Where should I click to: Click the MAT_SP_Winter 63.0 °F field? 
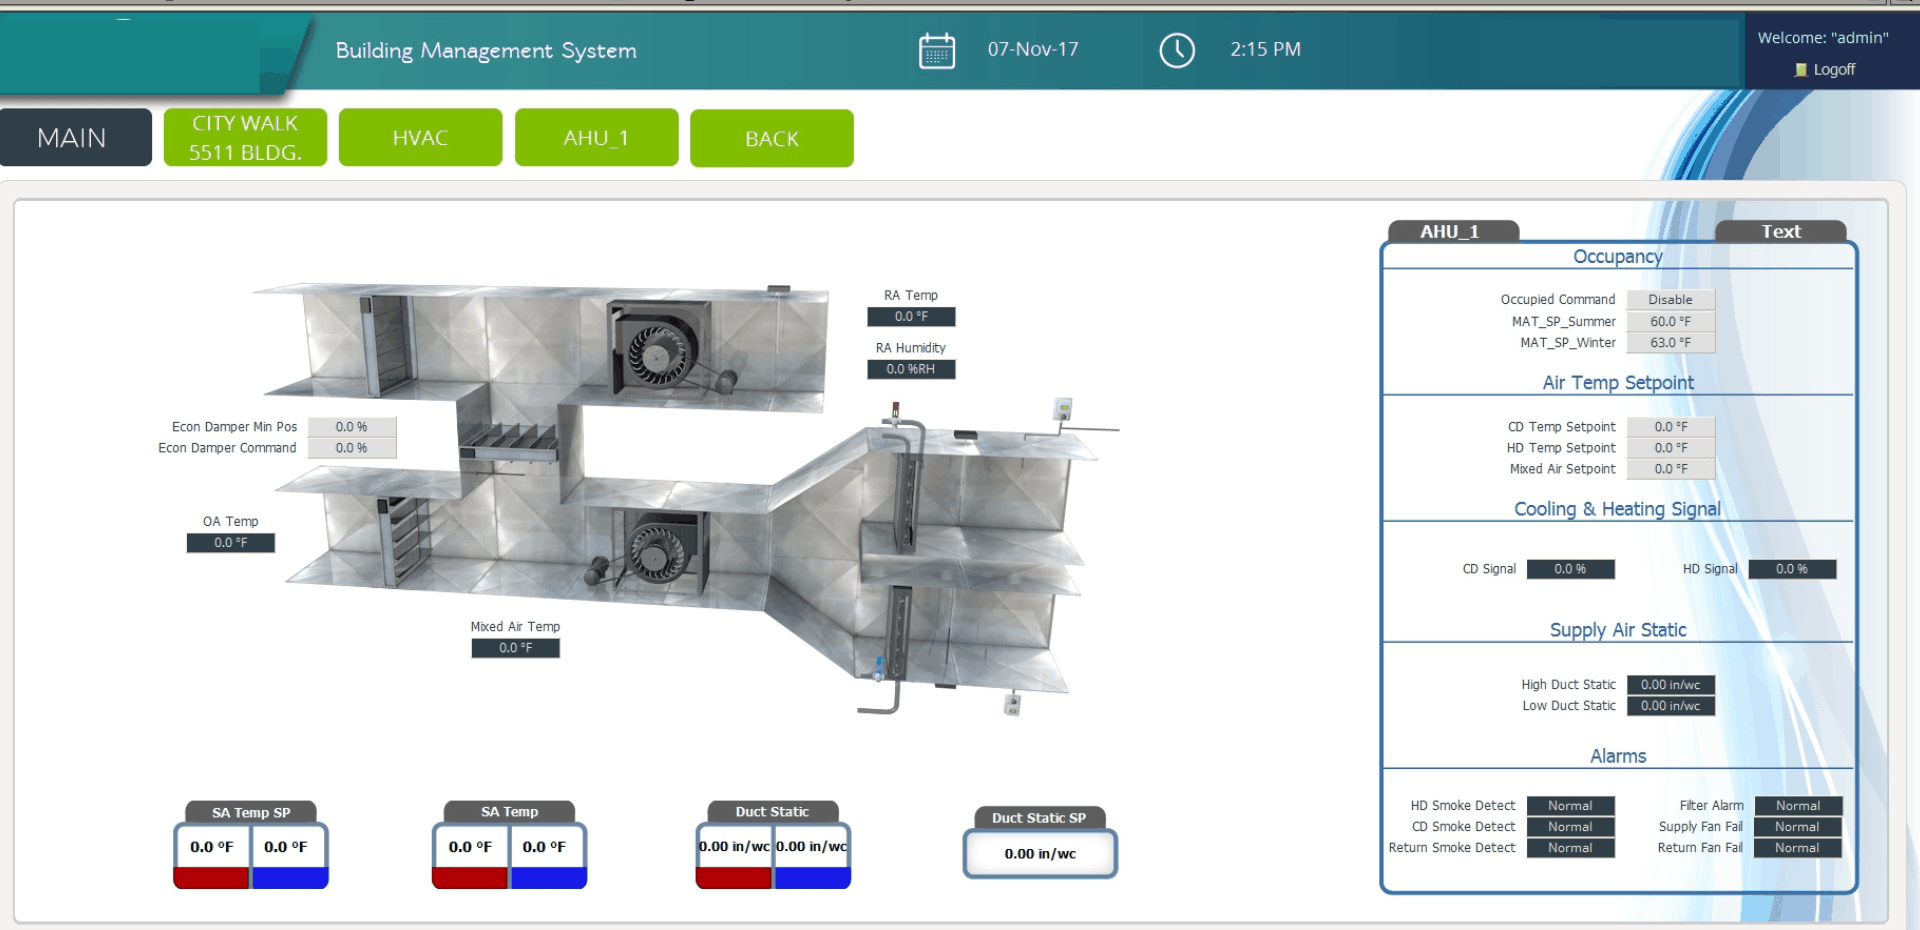[x=1670, y=343]
